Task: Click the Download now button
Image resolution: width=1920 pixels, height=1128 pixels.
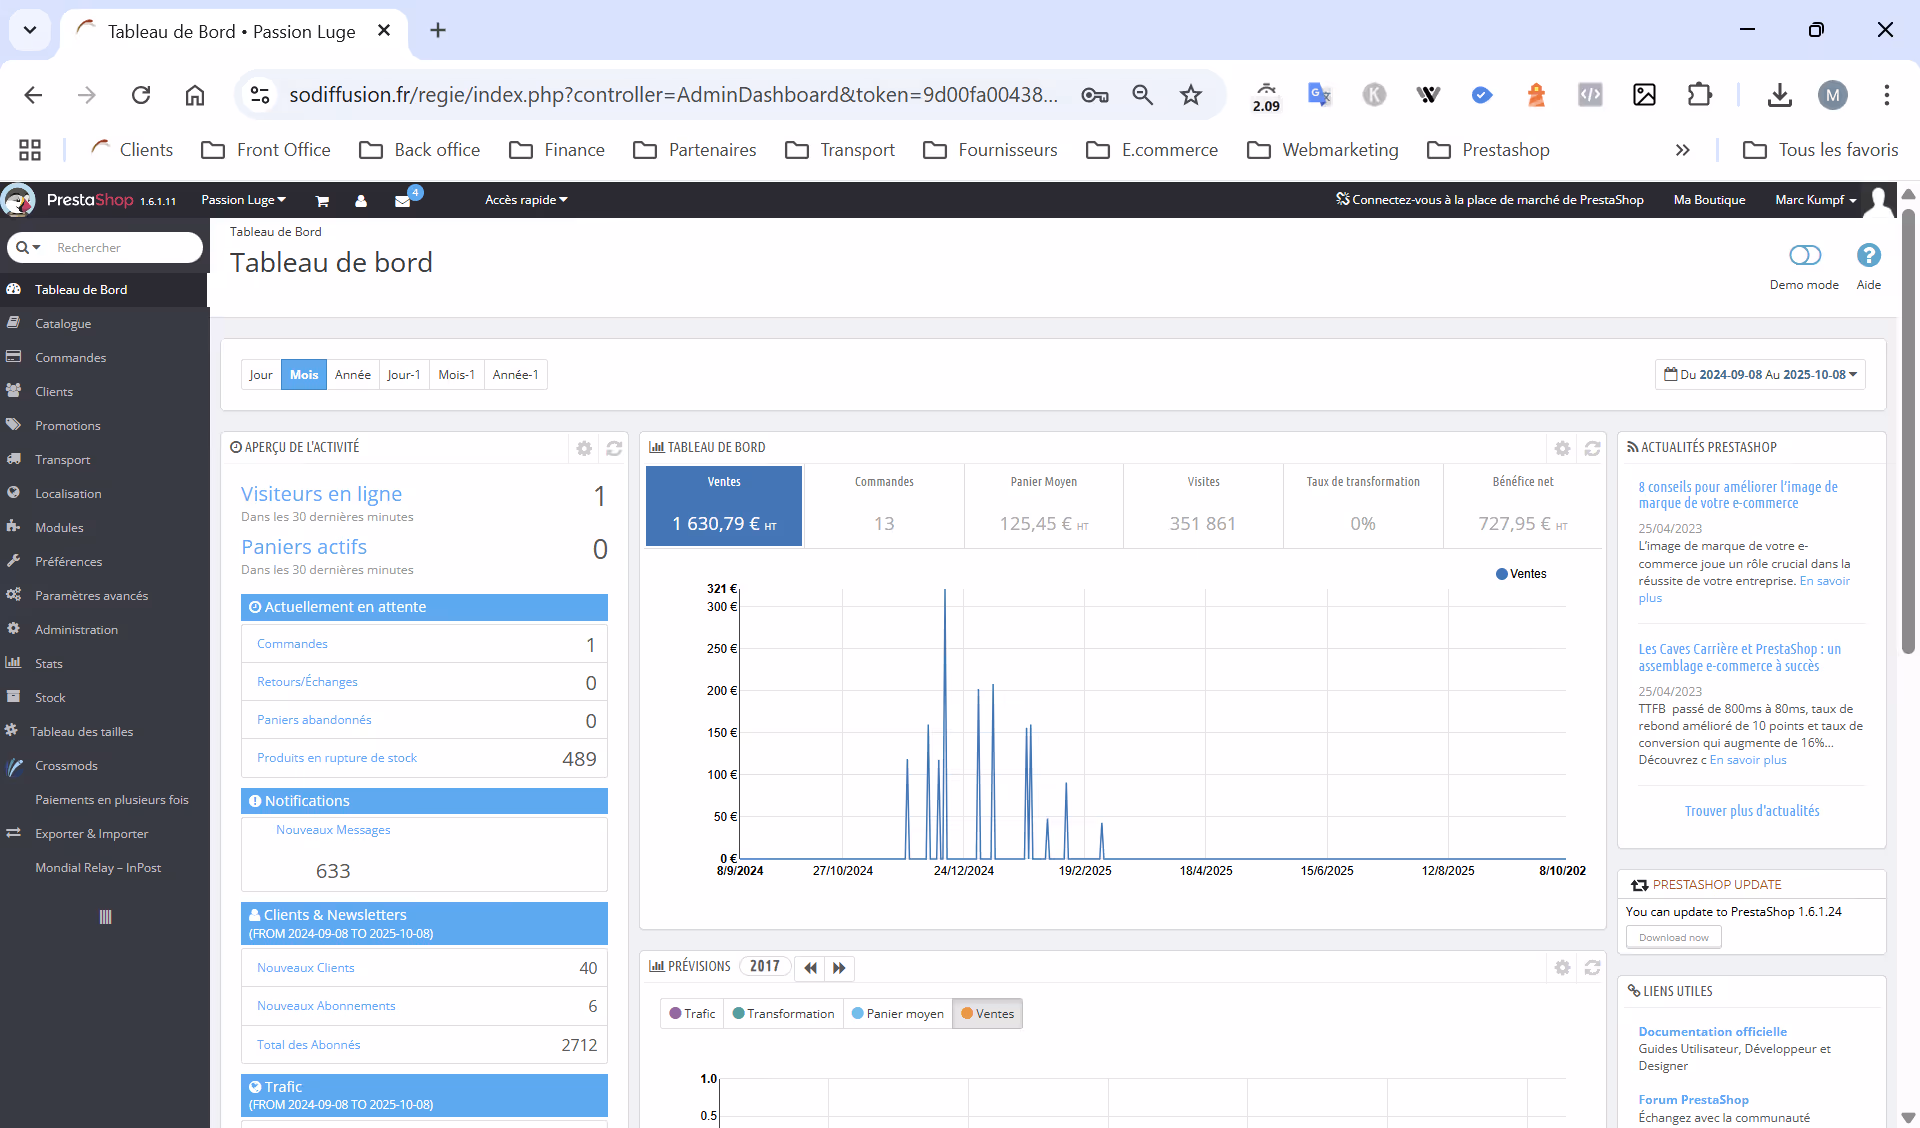Action: click(1673, 938)
